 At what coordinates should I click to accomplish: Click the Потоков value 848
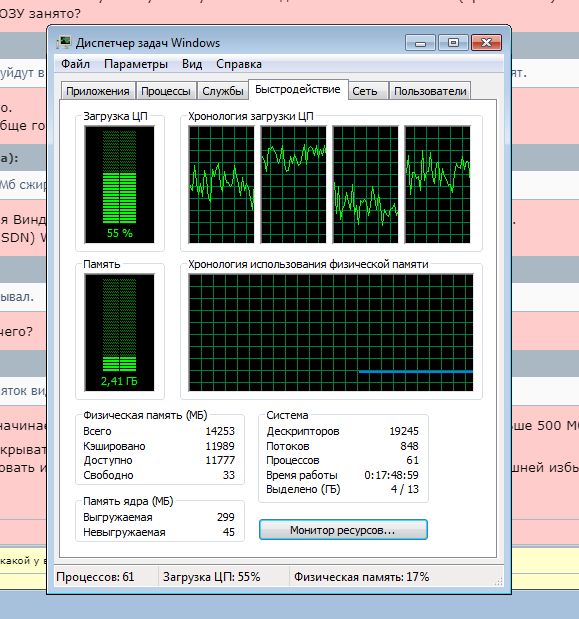(409, 446)
